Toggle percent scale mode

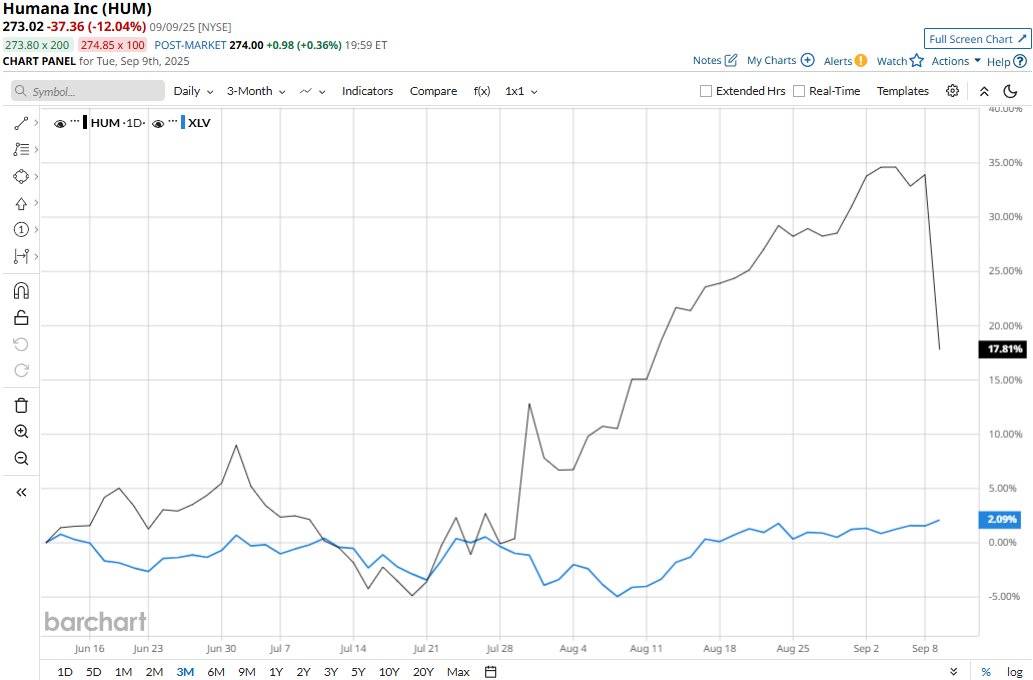pyautogui.click(x=986, y=671)
